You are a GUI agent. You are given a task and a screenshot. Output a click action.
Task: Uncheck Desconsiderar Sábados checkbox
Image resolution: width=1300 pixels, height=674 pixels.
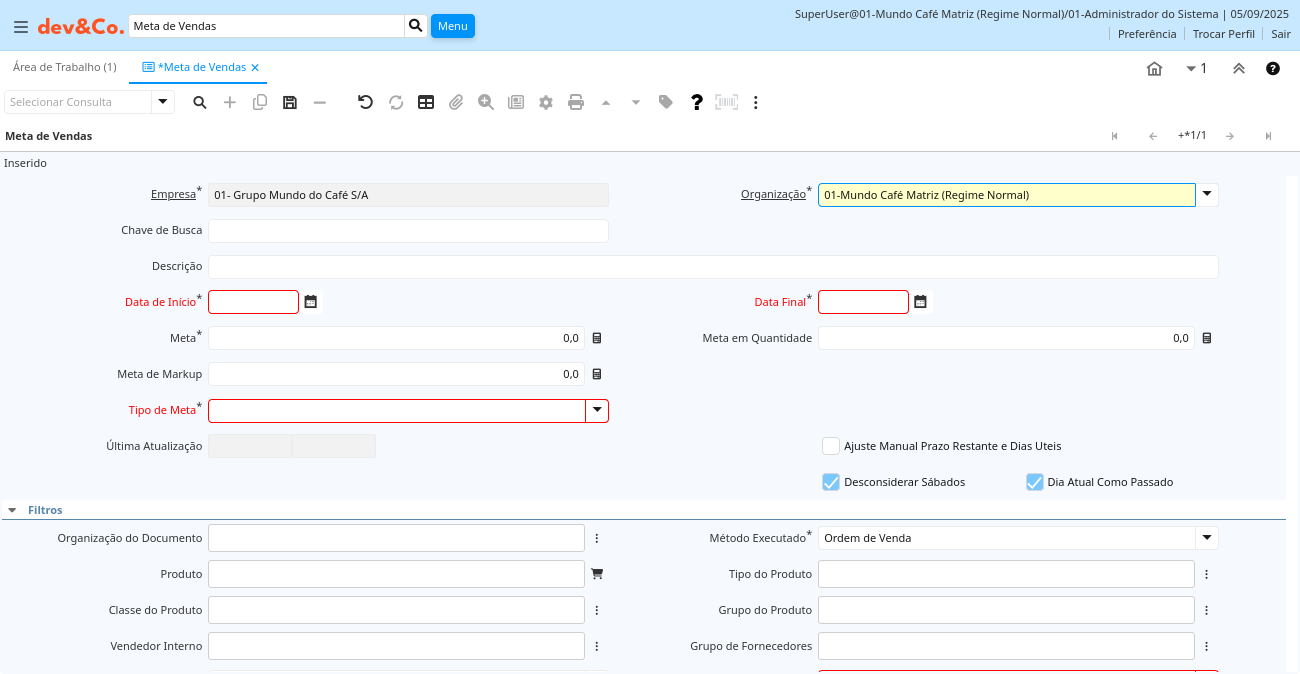click(830, 482)
